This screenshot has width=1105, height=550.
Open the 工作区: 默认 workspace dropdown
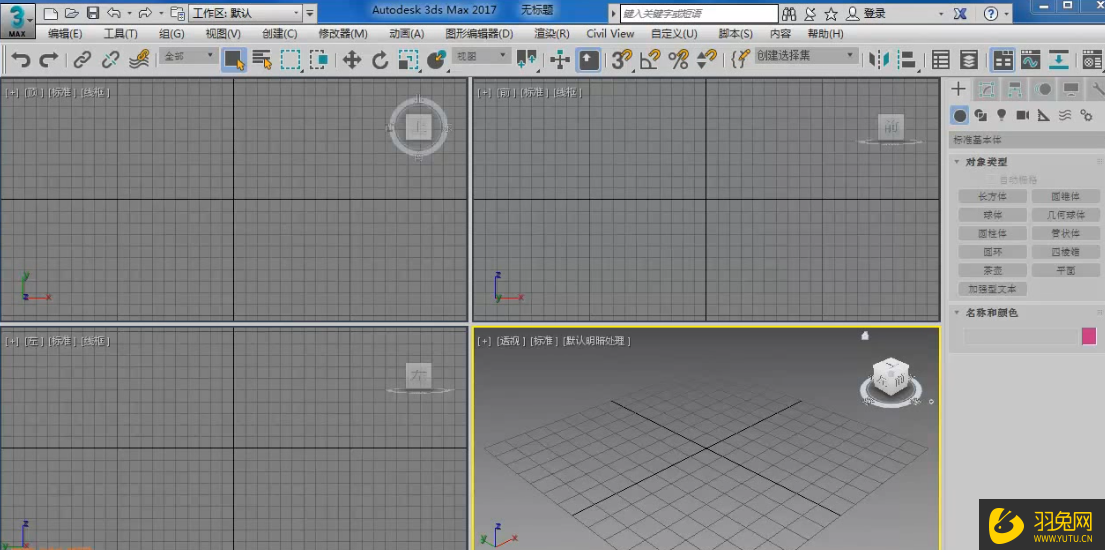(245, 13)
